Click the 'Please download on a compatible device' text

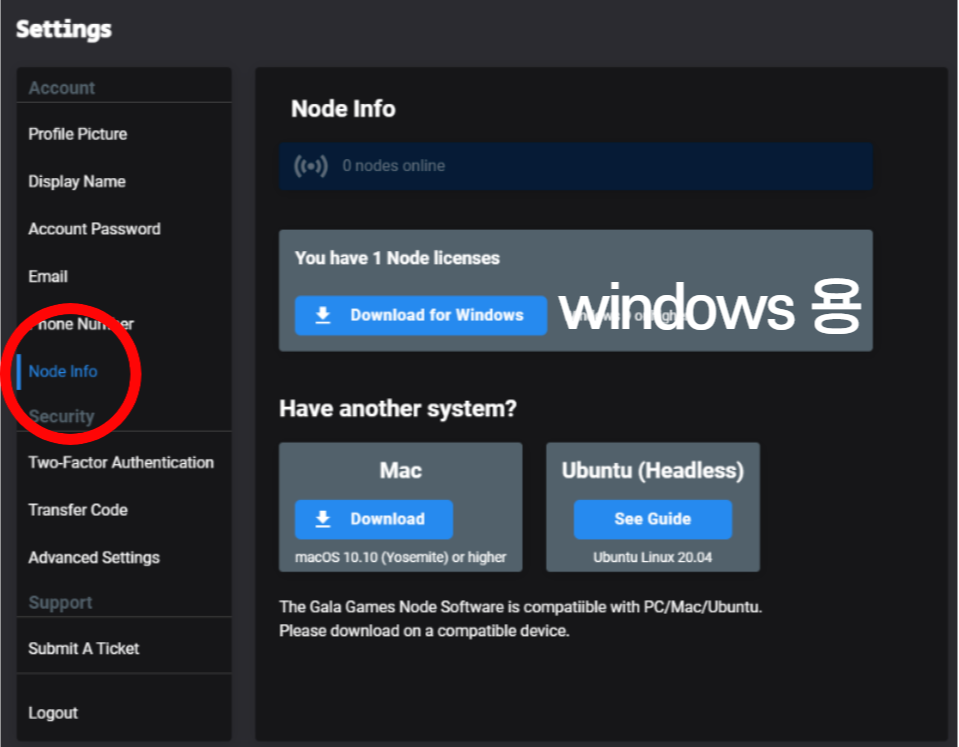424,631
